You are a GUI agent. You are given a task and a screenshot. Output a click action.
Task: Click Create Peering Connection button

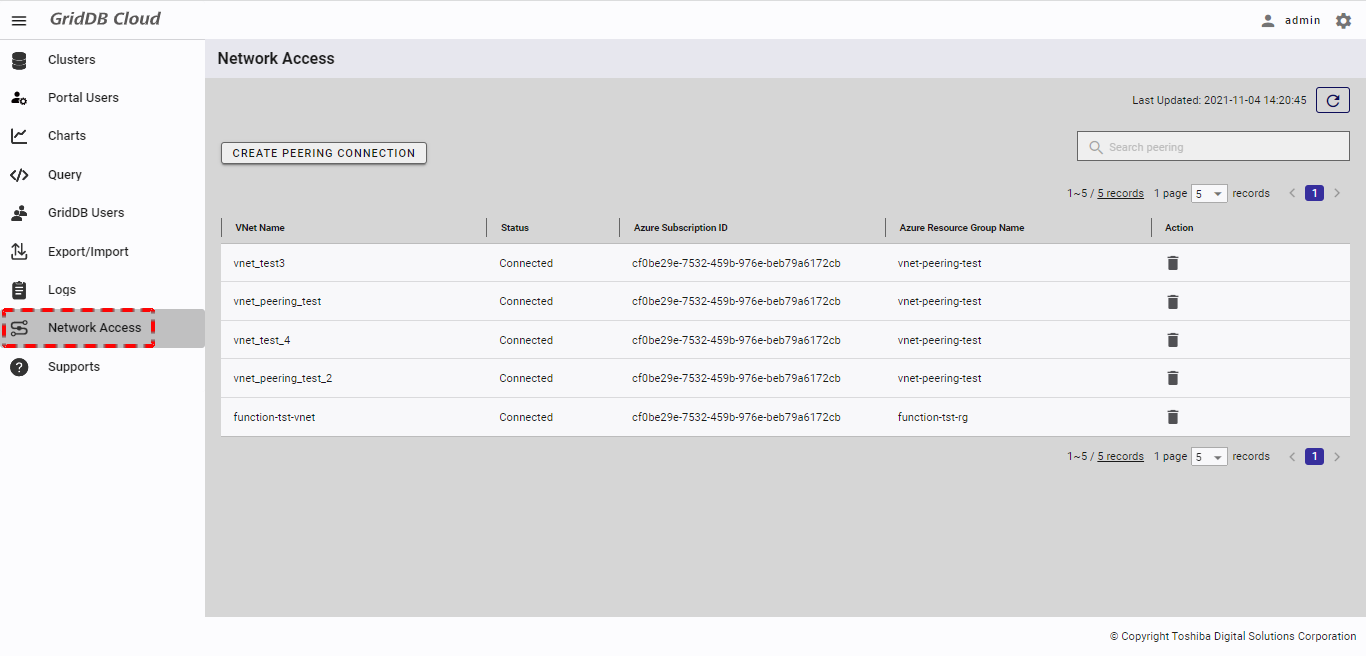point(324,153)
